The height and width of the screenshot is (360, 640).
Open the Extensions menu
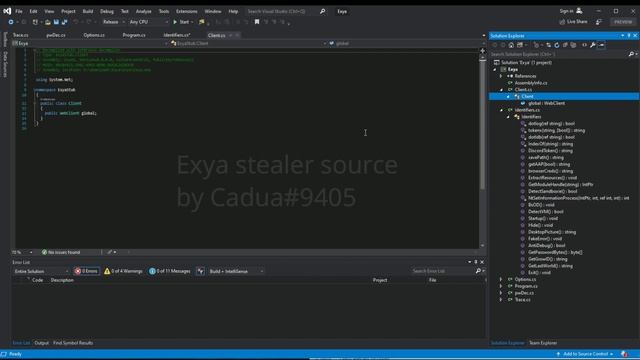click(x=187, y=11)
